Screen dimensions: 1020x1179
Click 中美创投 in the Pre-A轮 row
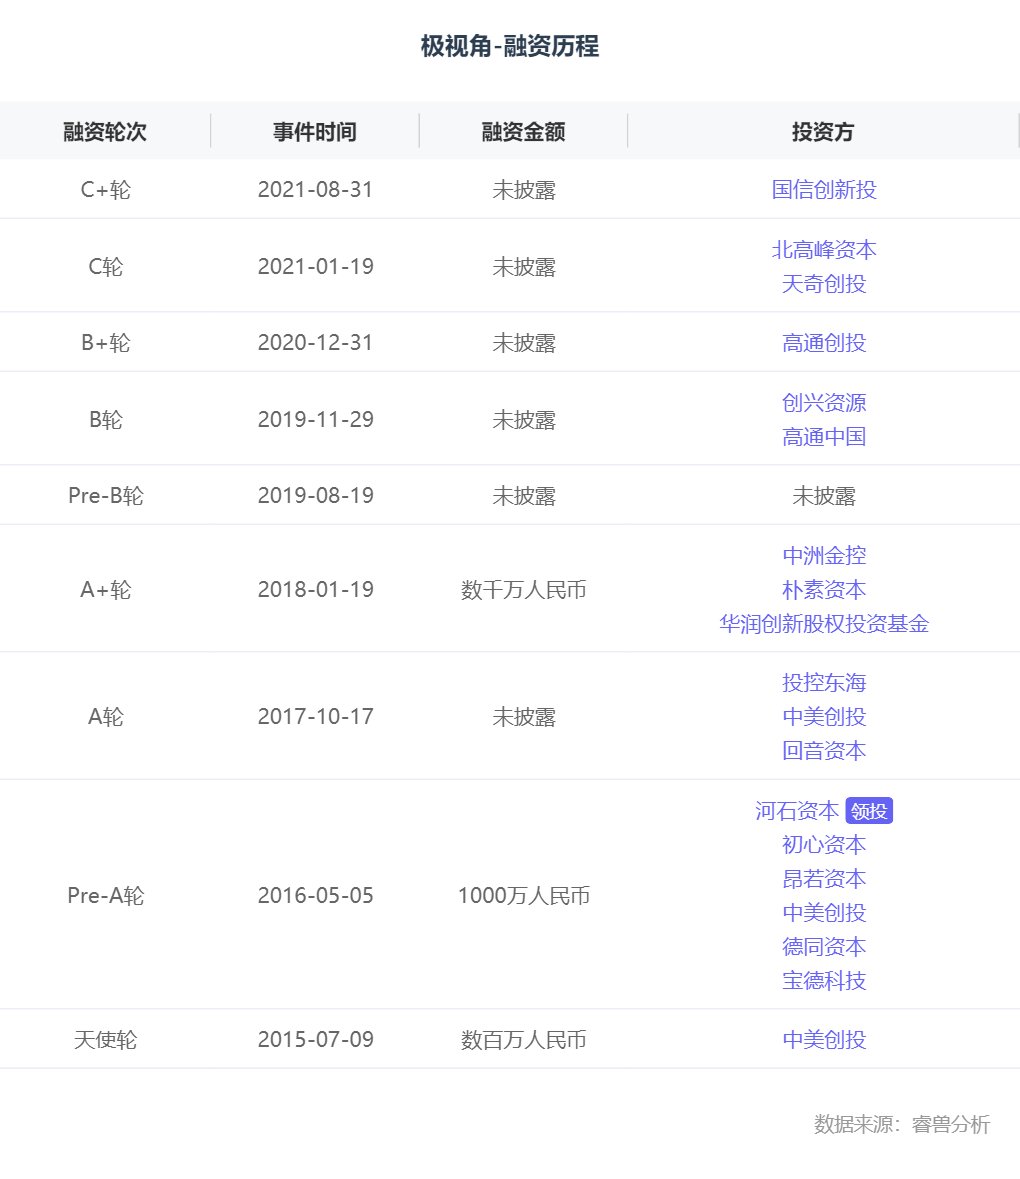coord(824,912)
